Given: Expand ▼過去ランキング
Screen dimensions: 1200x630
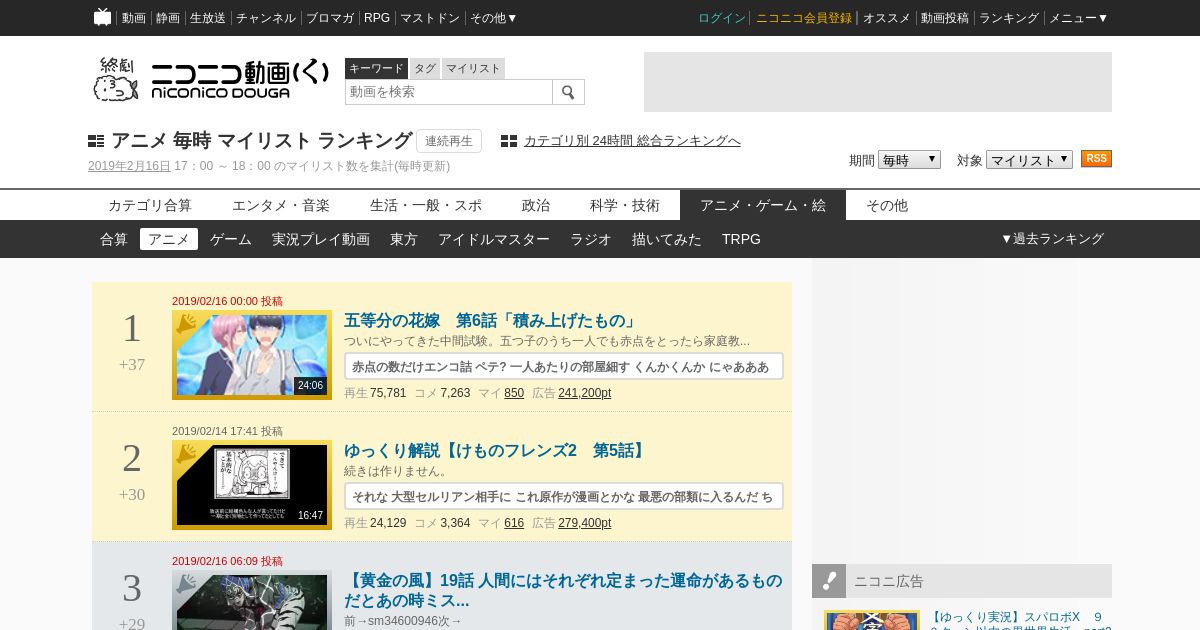Looking at the screenshot, I should pyautogui.click(x=1052, y=239).
